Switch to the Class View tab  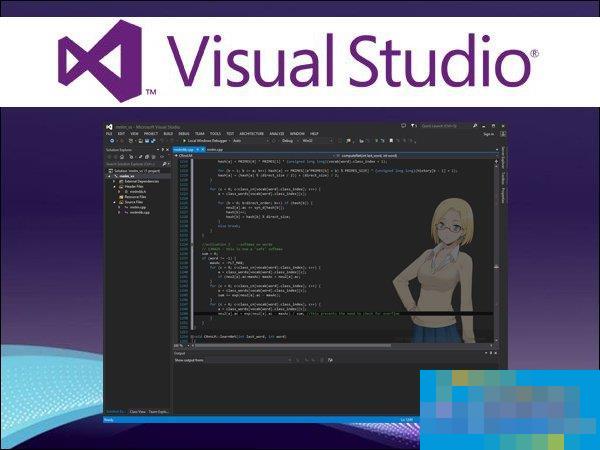[137, 412]
